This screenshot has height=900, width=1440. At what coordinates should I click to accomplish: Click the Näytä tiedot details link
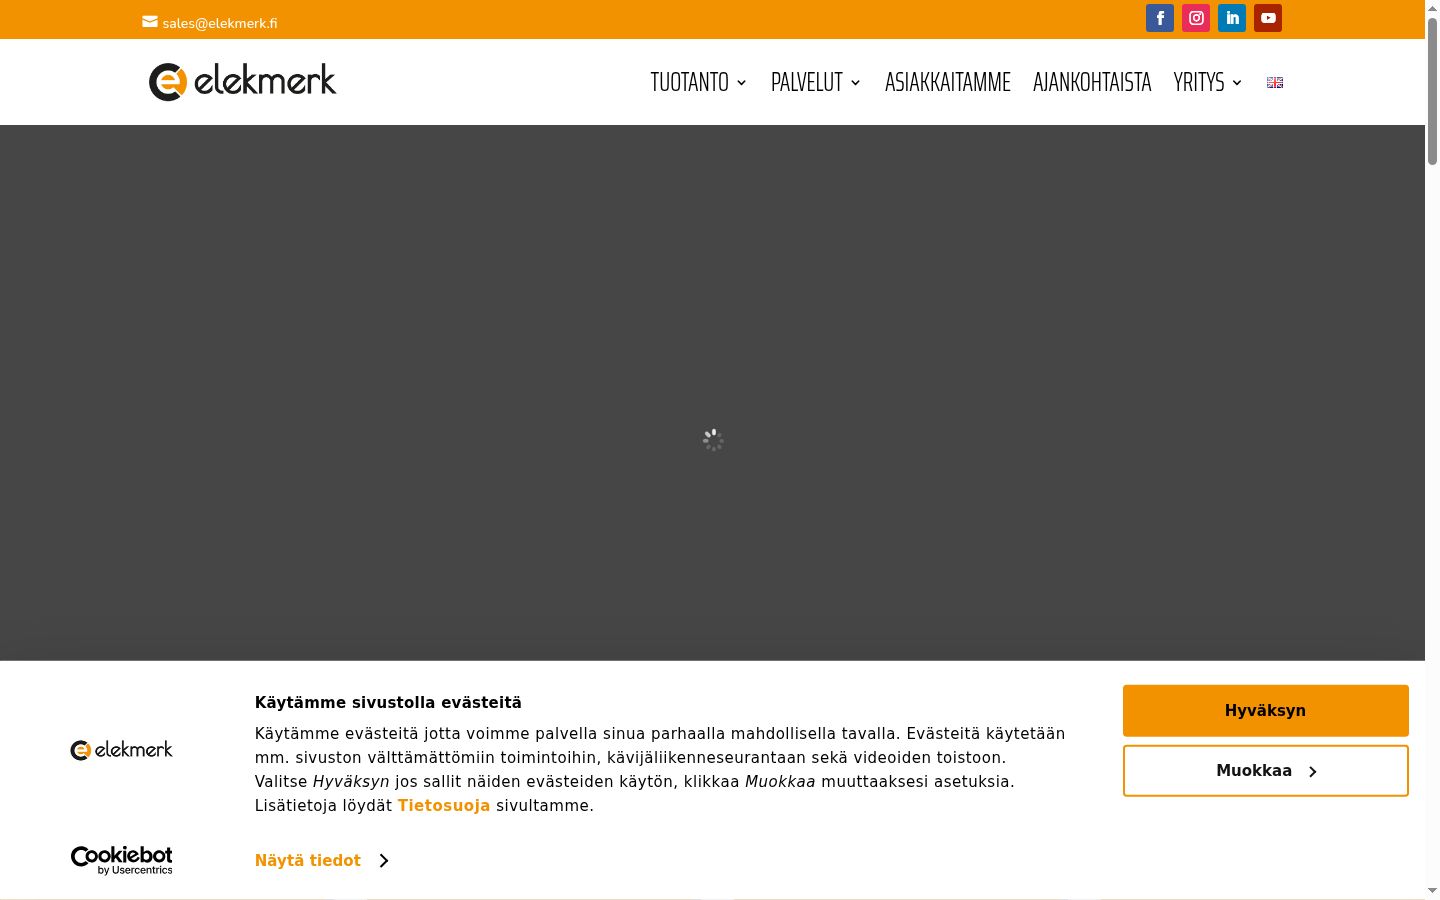tap(308, 861)
